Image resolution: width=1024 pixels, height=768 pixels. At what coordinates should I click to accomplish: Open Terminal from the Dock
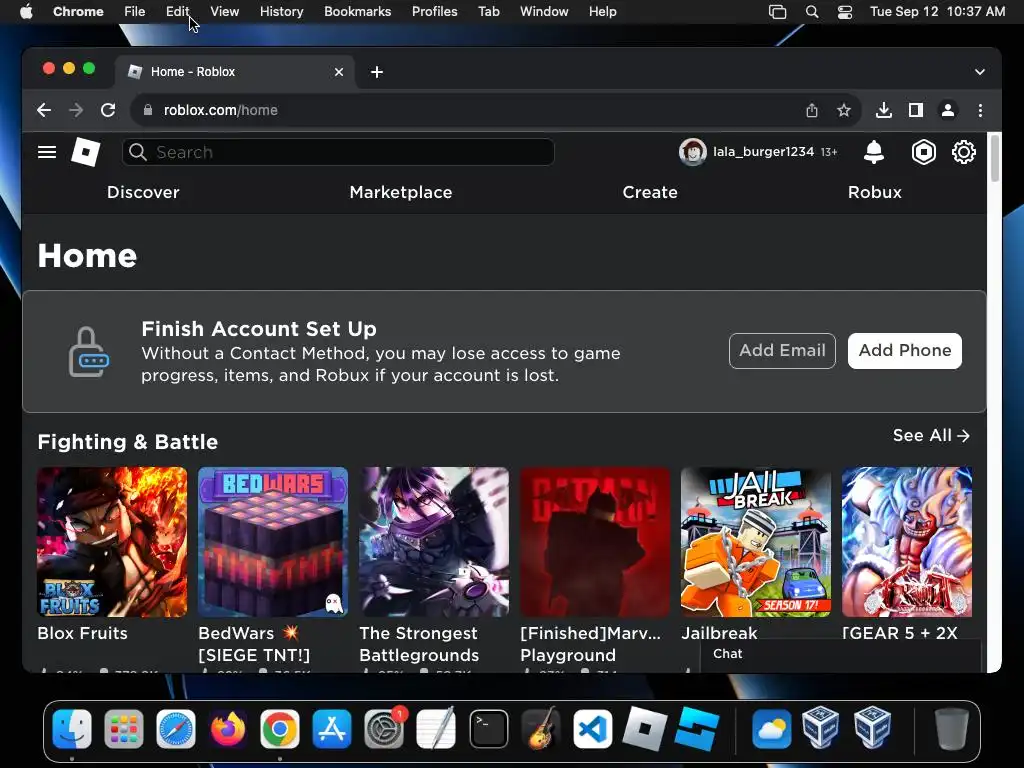488,729
